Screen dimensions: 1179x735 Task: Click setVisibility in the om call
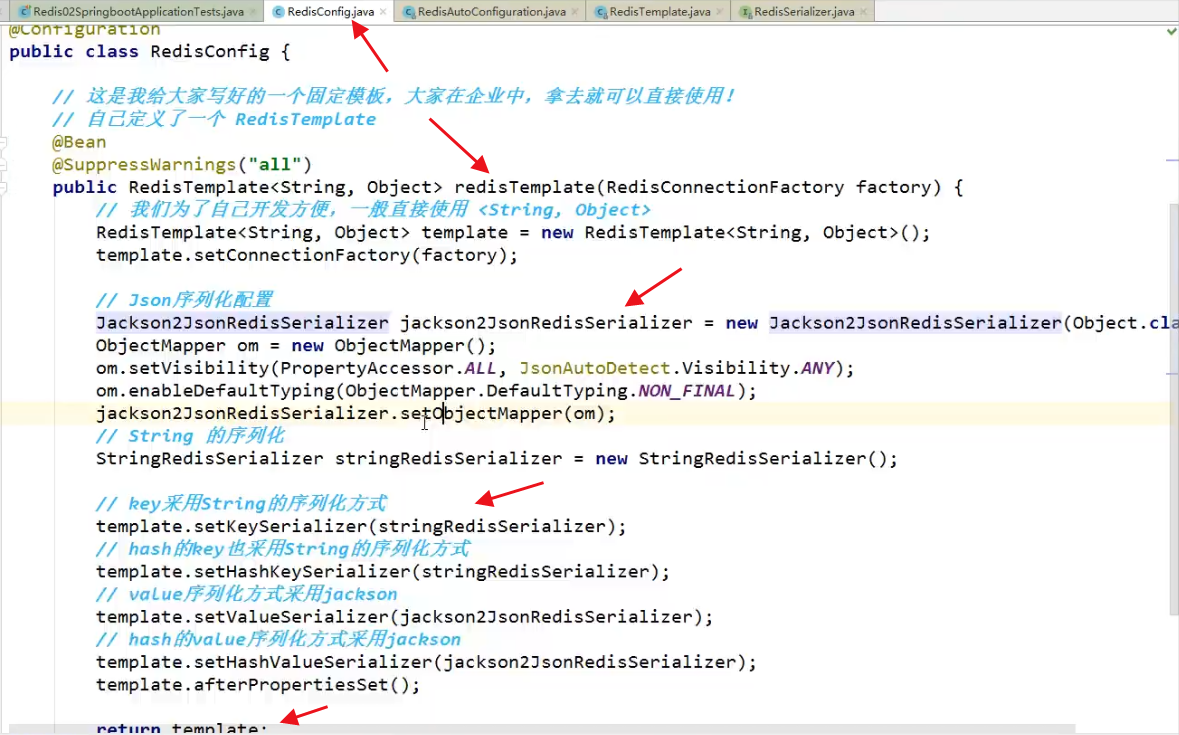click(199, 368)
